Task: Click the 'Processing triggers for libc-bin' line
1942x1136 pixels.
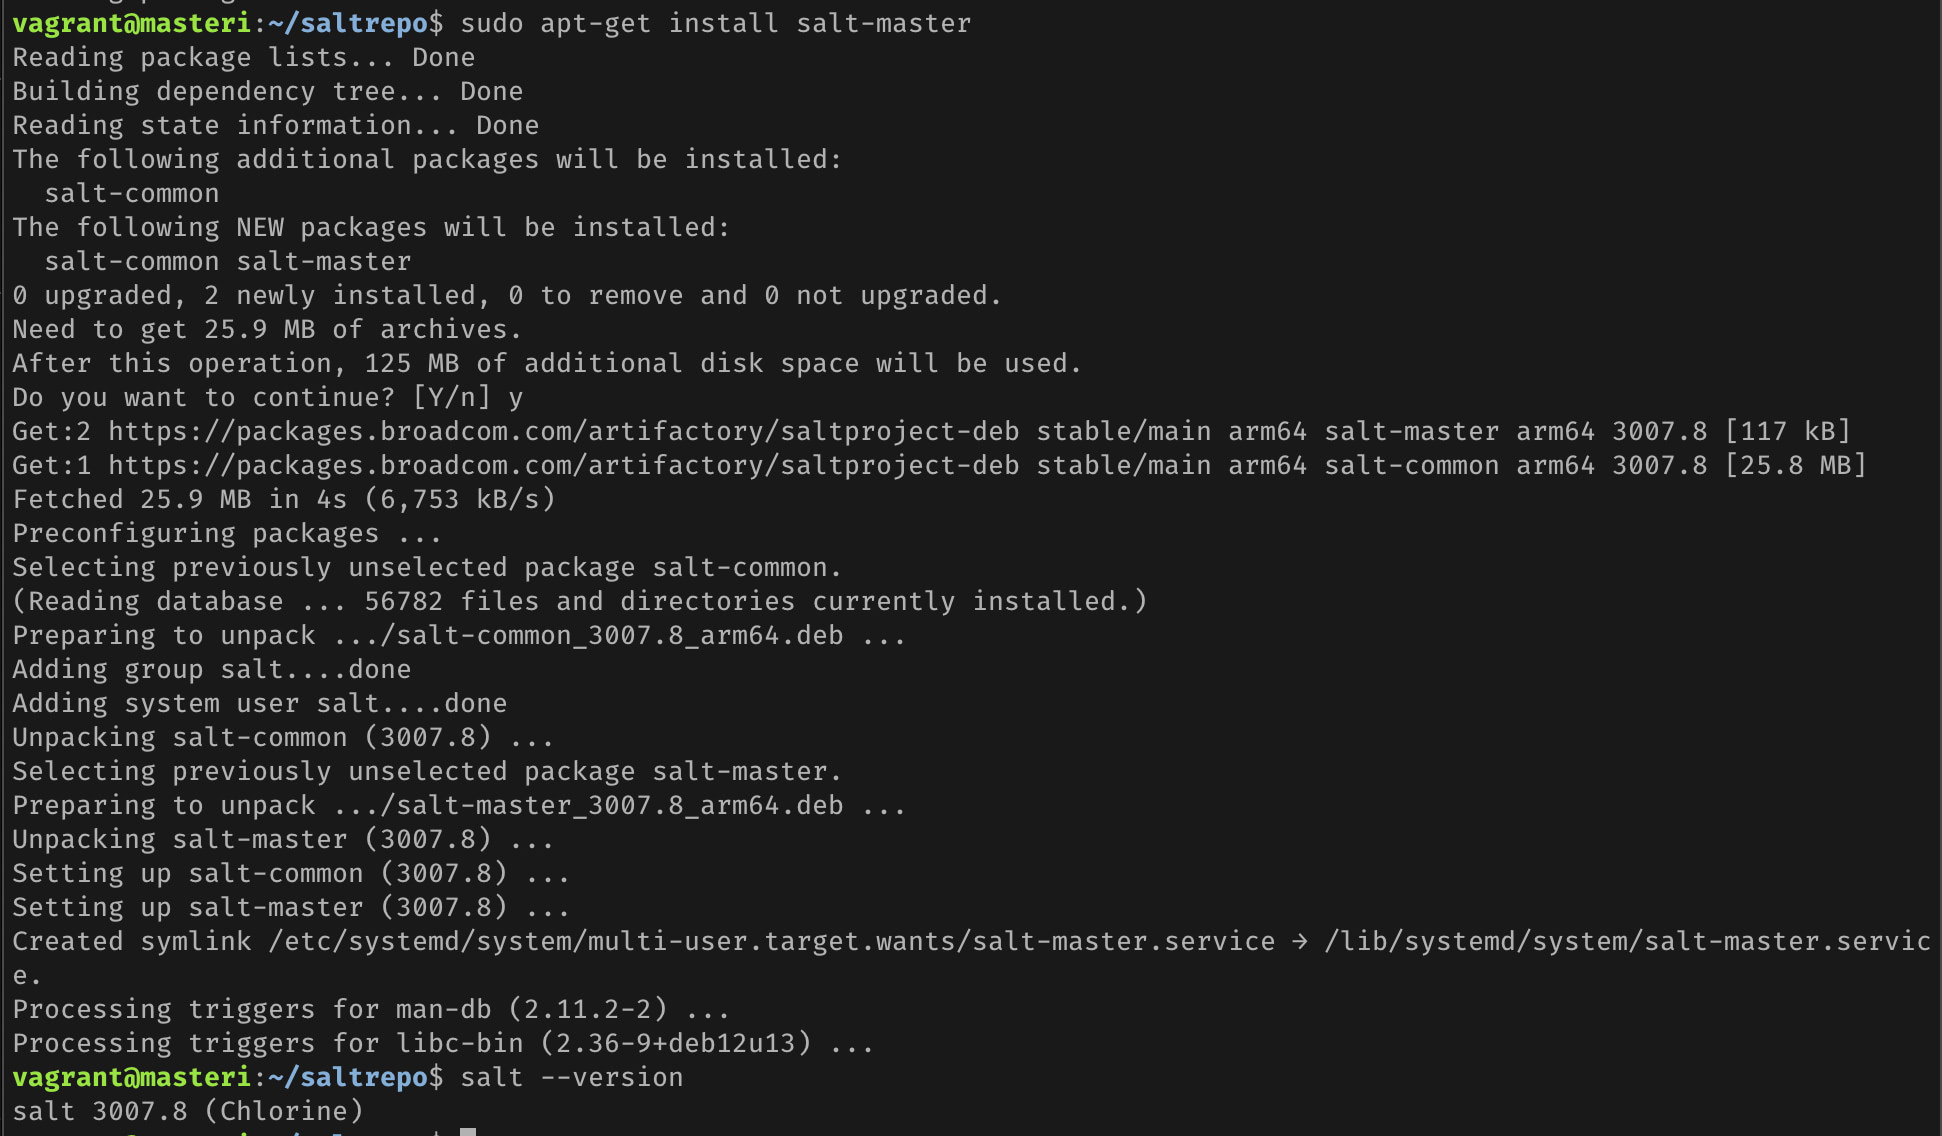Action: 442,1044
